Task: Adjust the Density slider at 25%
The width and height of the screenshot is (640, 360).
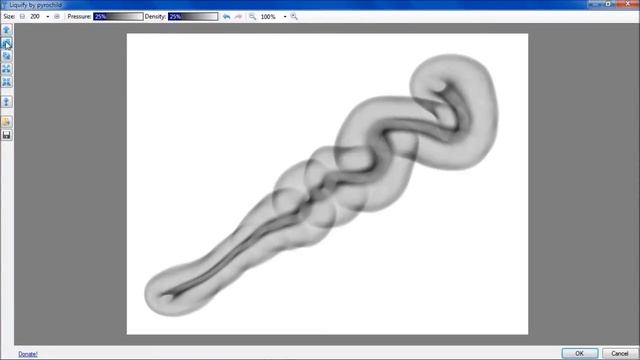Action: point(193,17)
